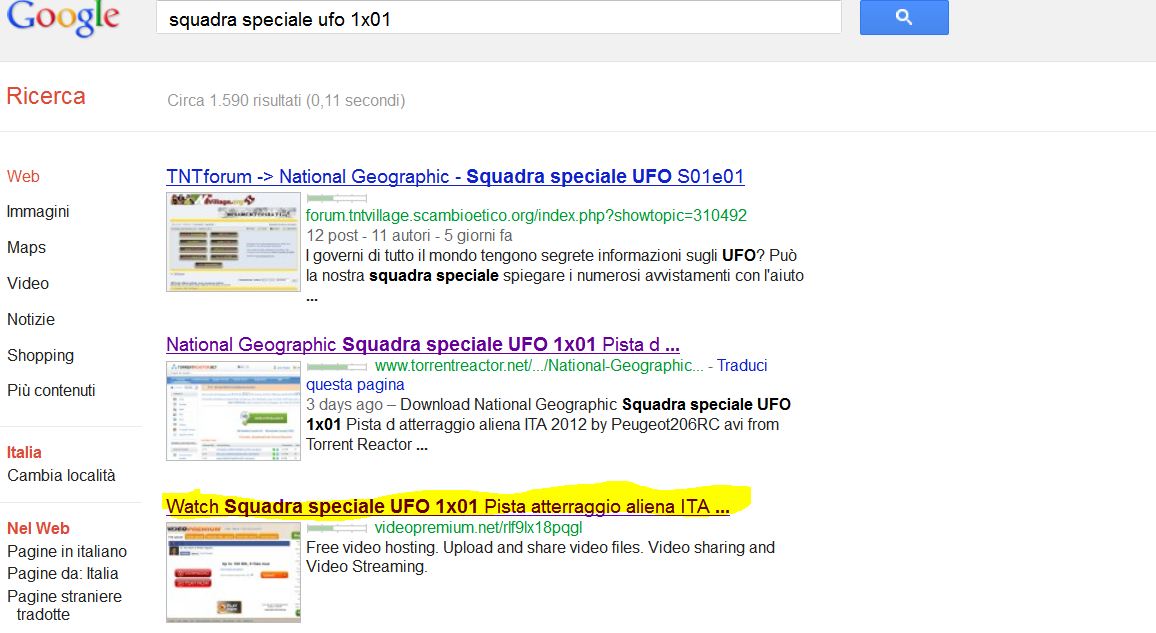Expand Più contenuti options

click(x=52, y=391)
